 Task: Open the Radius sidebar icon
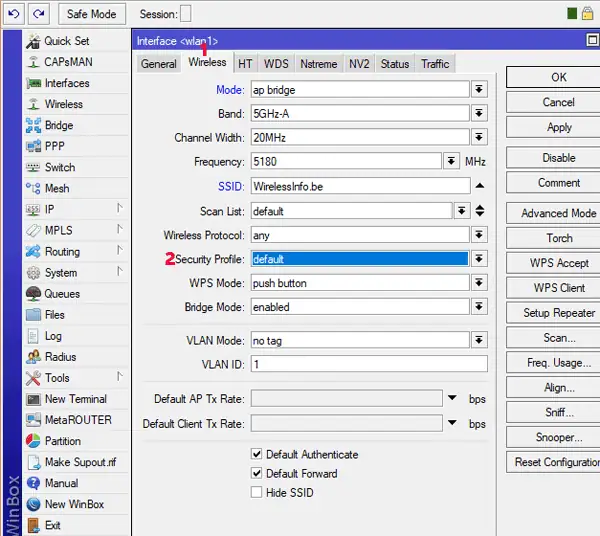(x=33, y=357)
